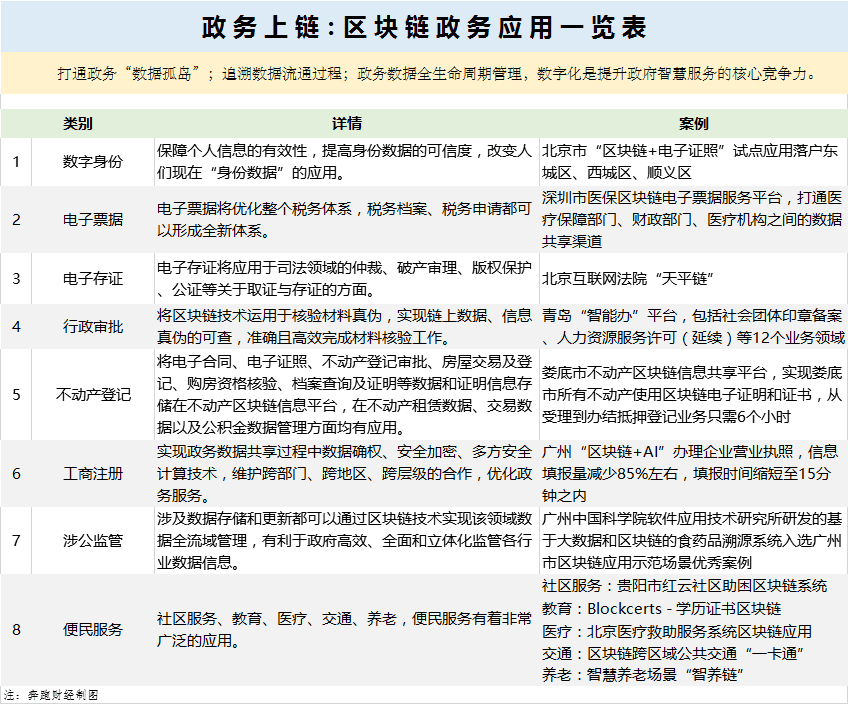Viewport: 848px width, 704px height.
Task: Select the row number 5 cell
Action: coord(16,394)
